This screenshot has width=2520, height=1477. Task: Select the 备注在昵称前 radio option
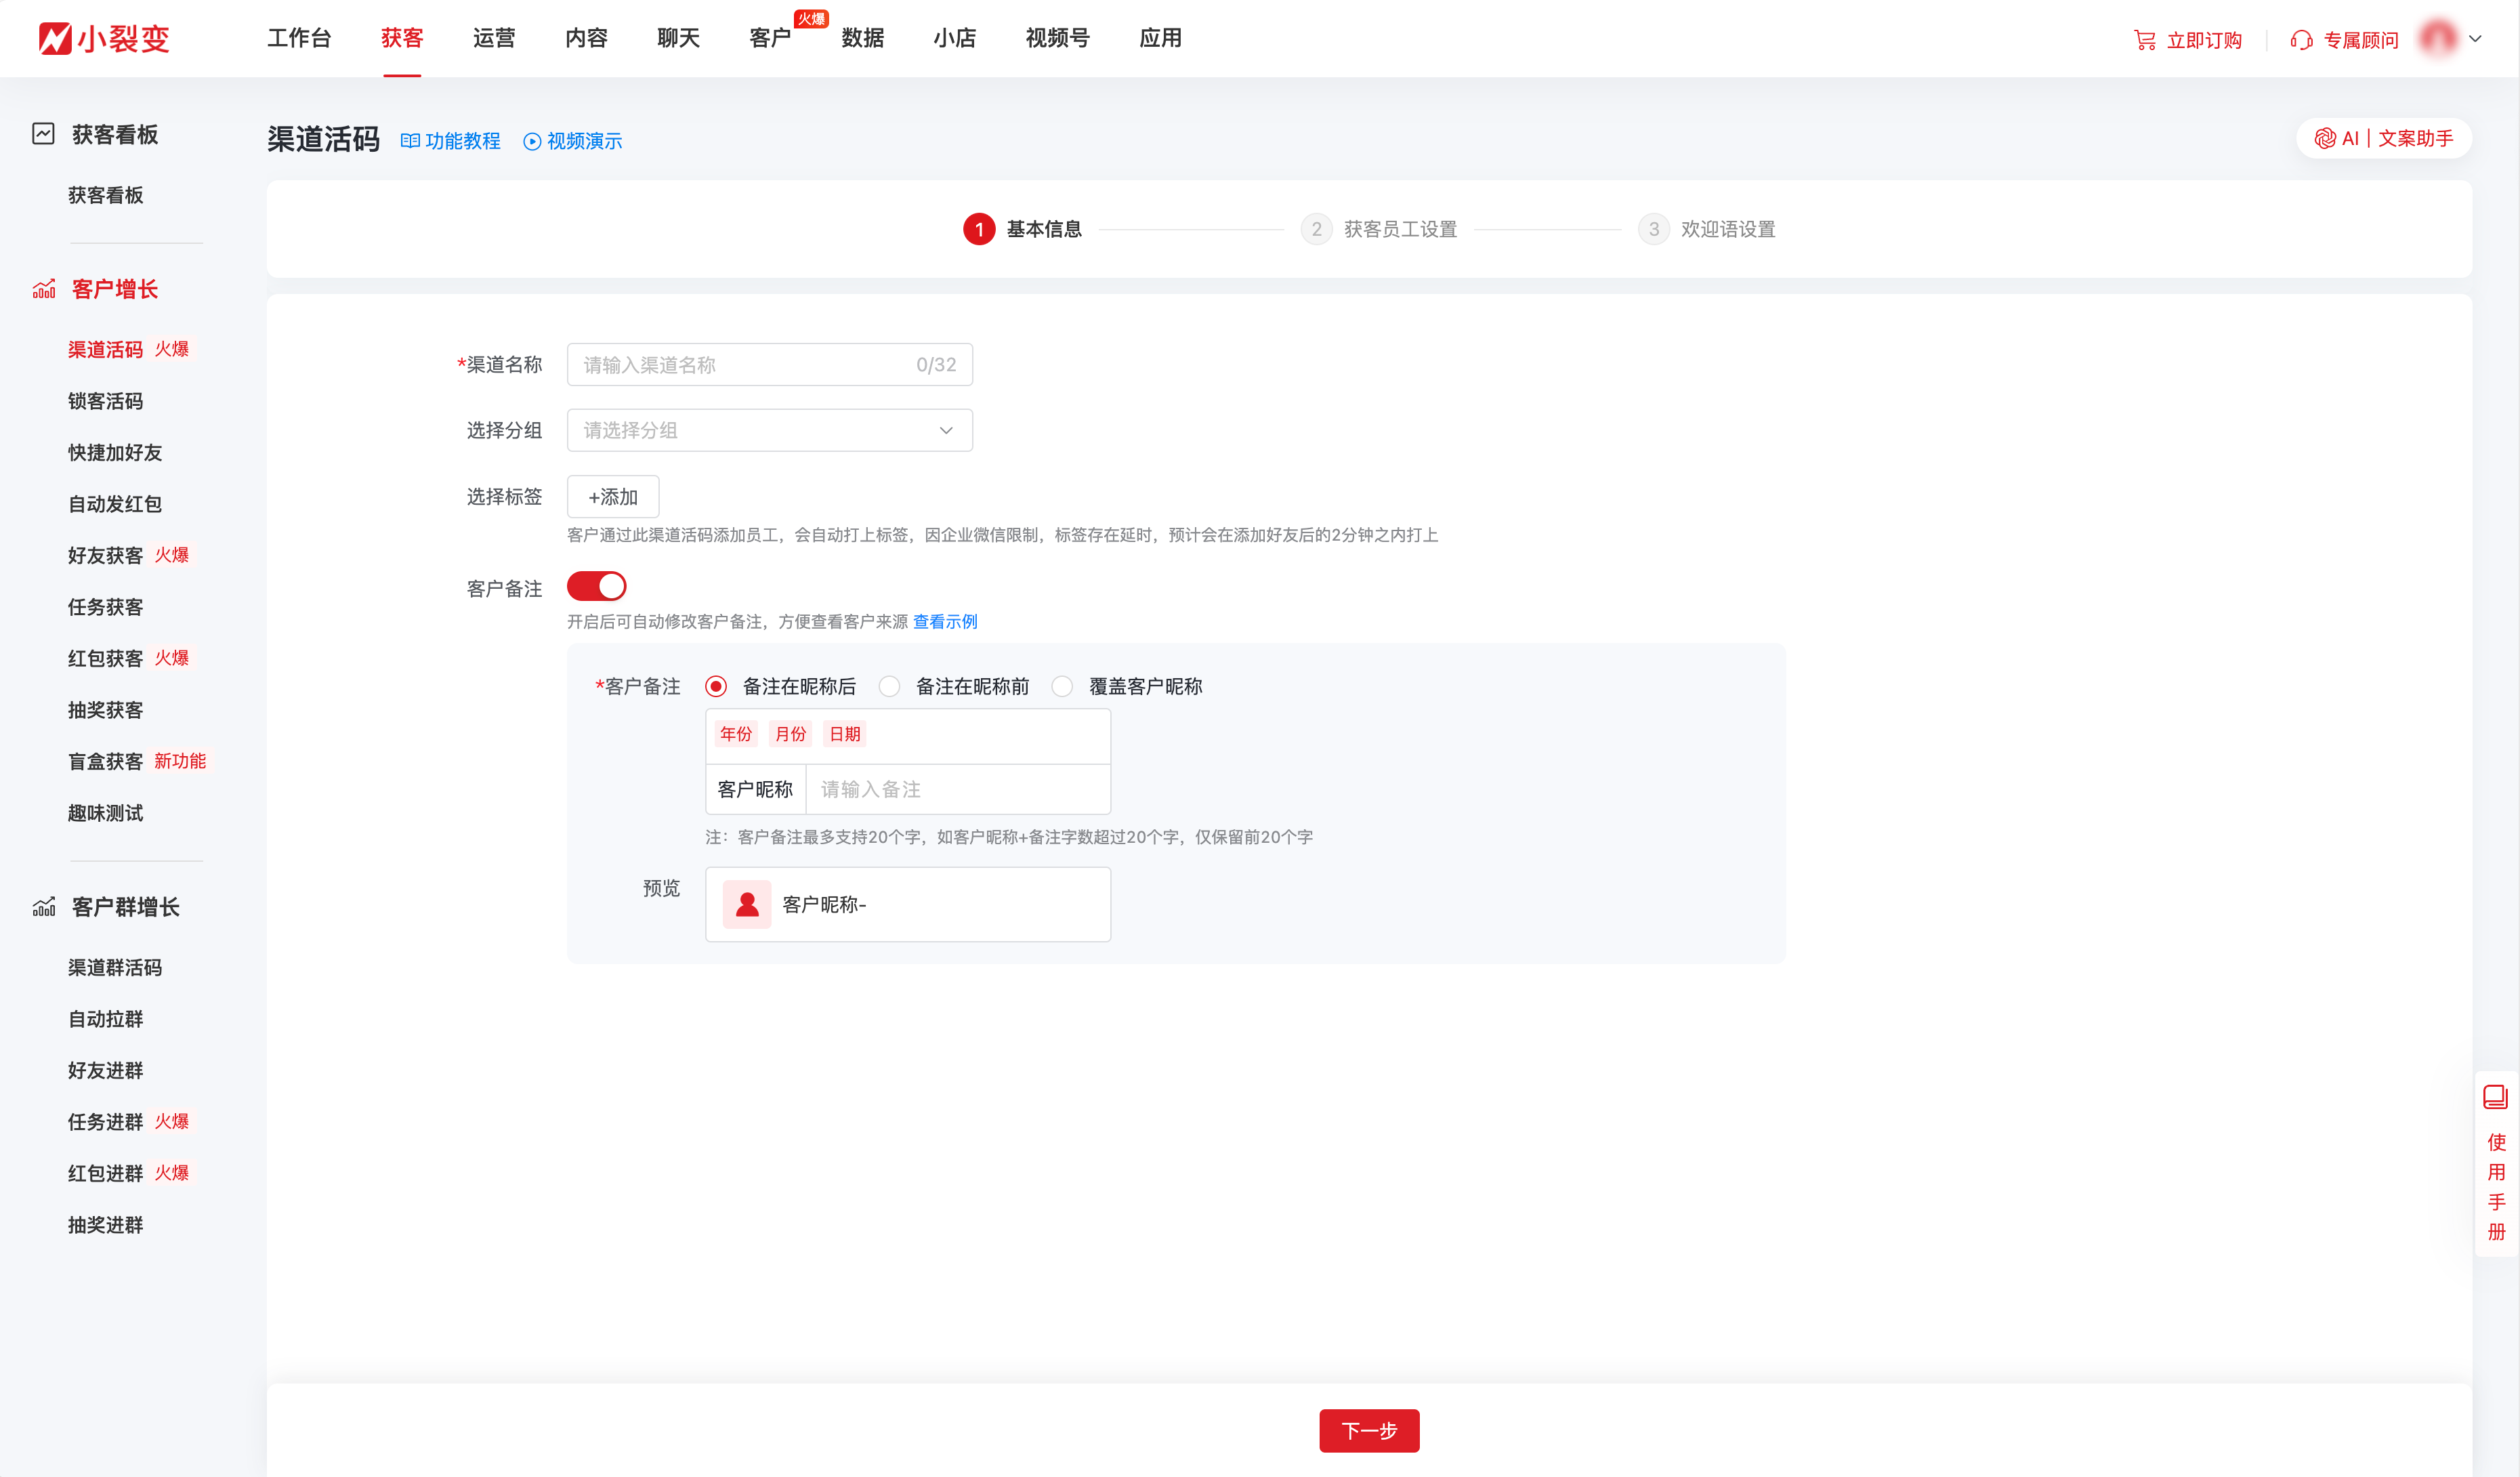pyautogui.click(x=889, y=686)
